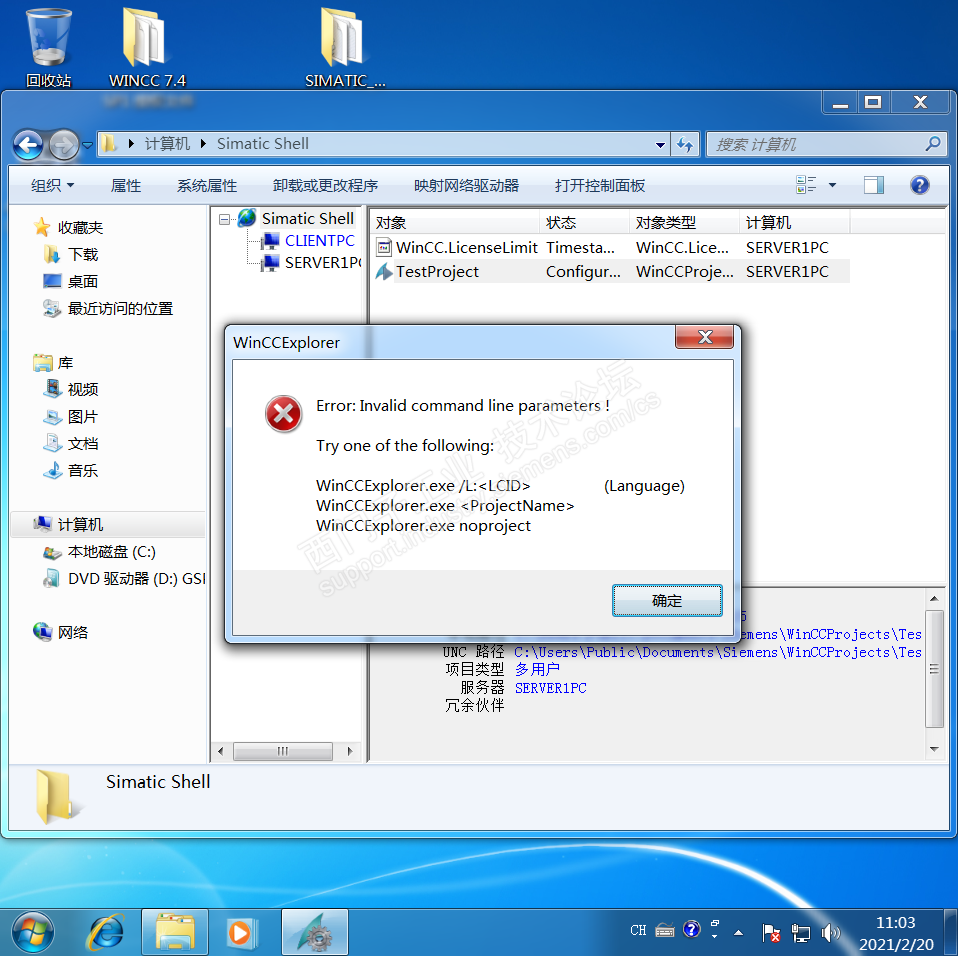958x956 pixels.
Task: Open recent pages dropdown next to navigation arrows
Action: click(x=87, y=145)
